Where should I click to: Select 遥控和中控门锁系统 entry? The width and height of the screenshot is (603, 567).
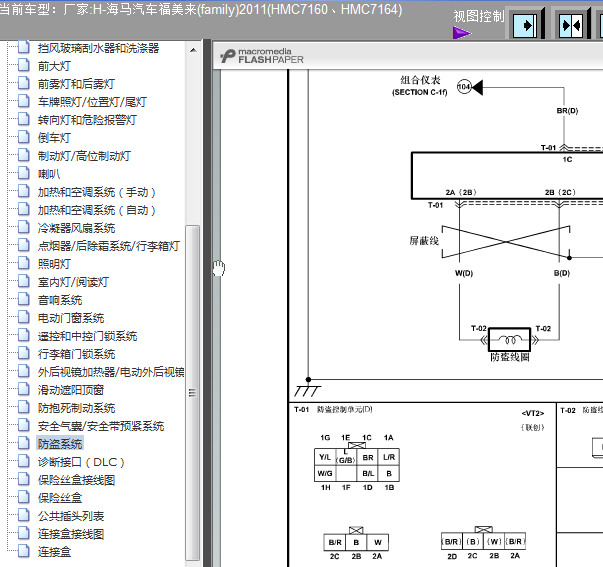87,336
